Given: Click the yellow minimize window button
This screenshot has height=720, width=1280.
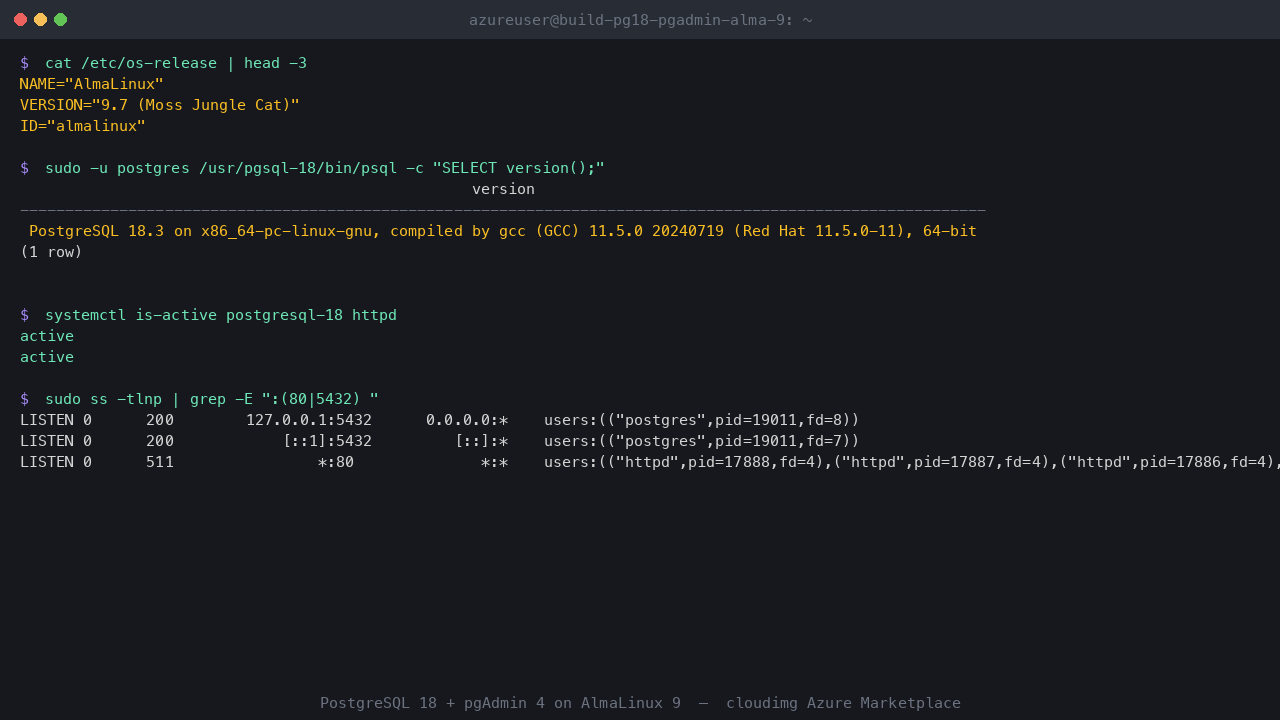Looking at the screenshot, I should pos(40,20).
